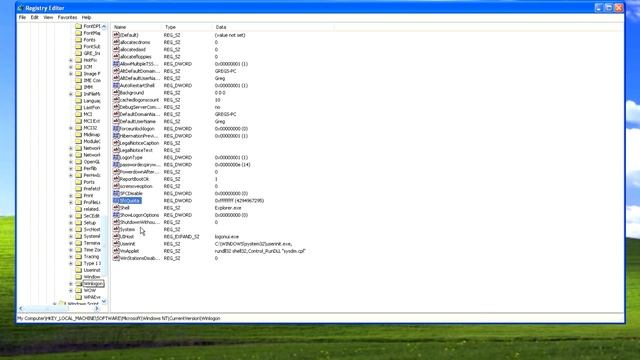Screen dimensions: 640x360
Task: Open the Help menu
Action: (x=86, y=18)
